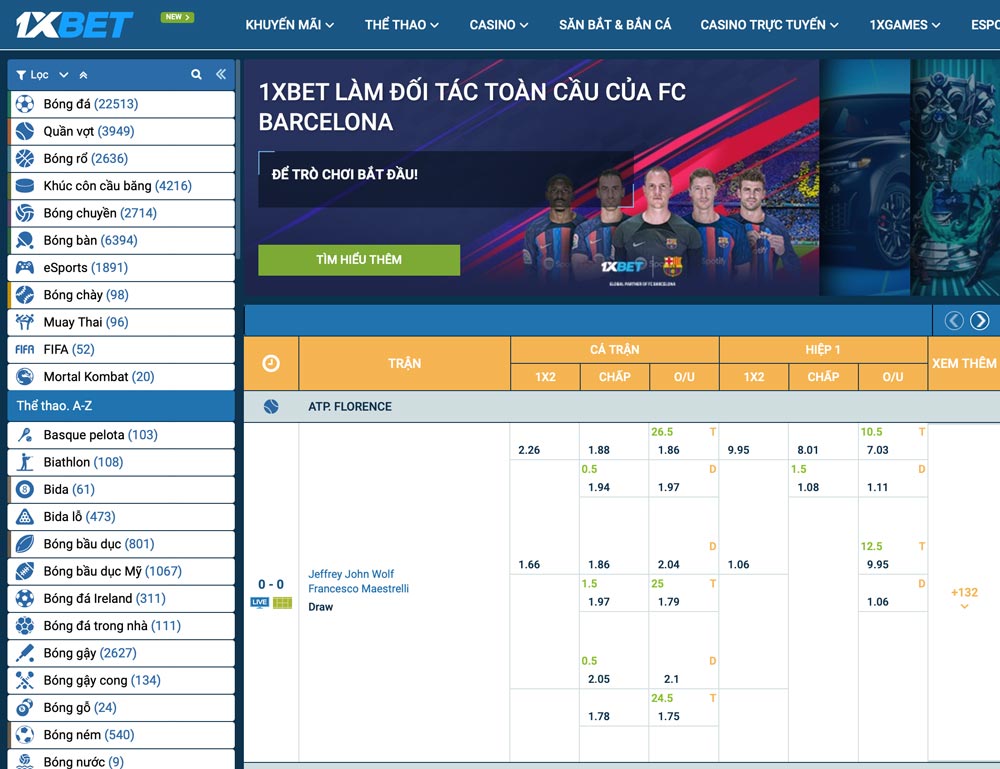The width and height of the screenshot is (1000, 769).
Task: Select the Bóng chuyền volleyball icon
Action: 25,213
